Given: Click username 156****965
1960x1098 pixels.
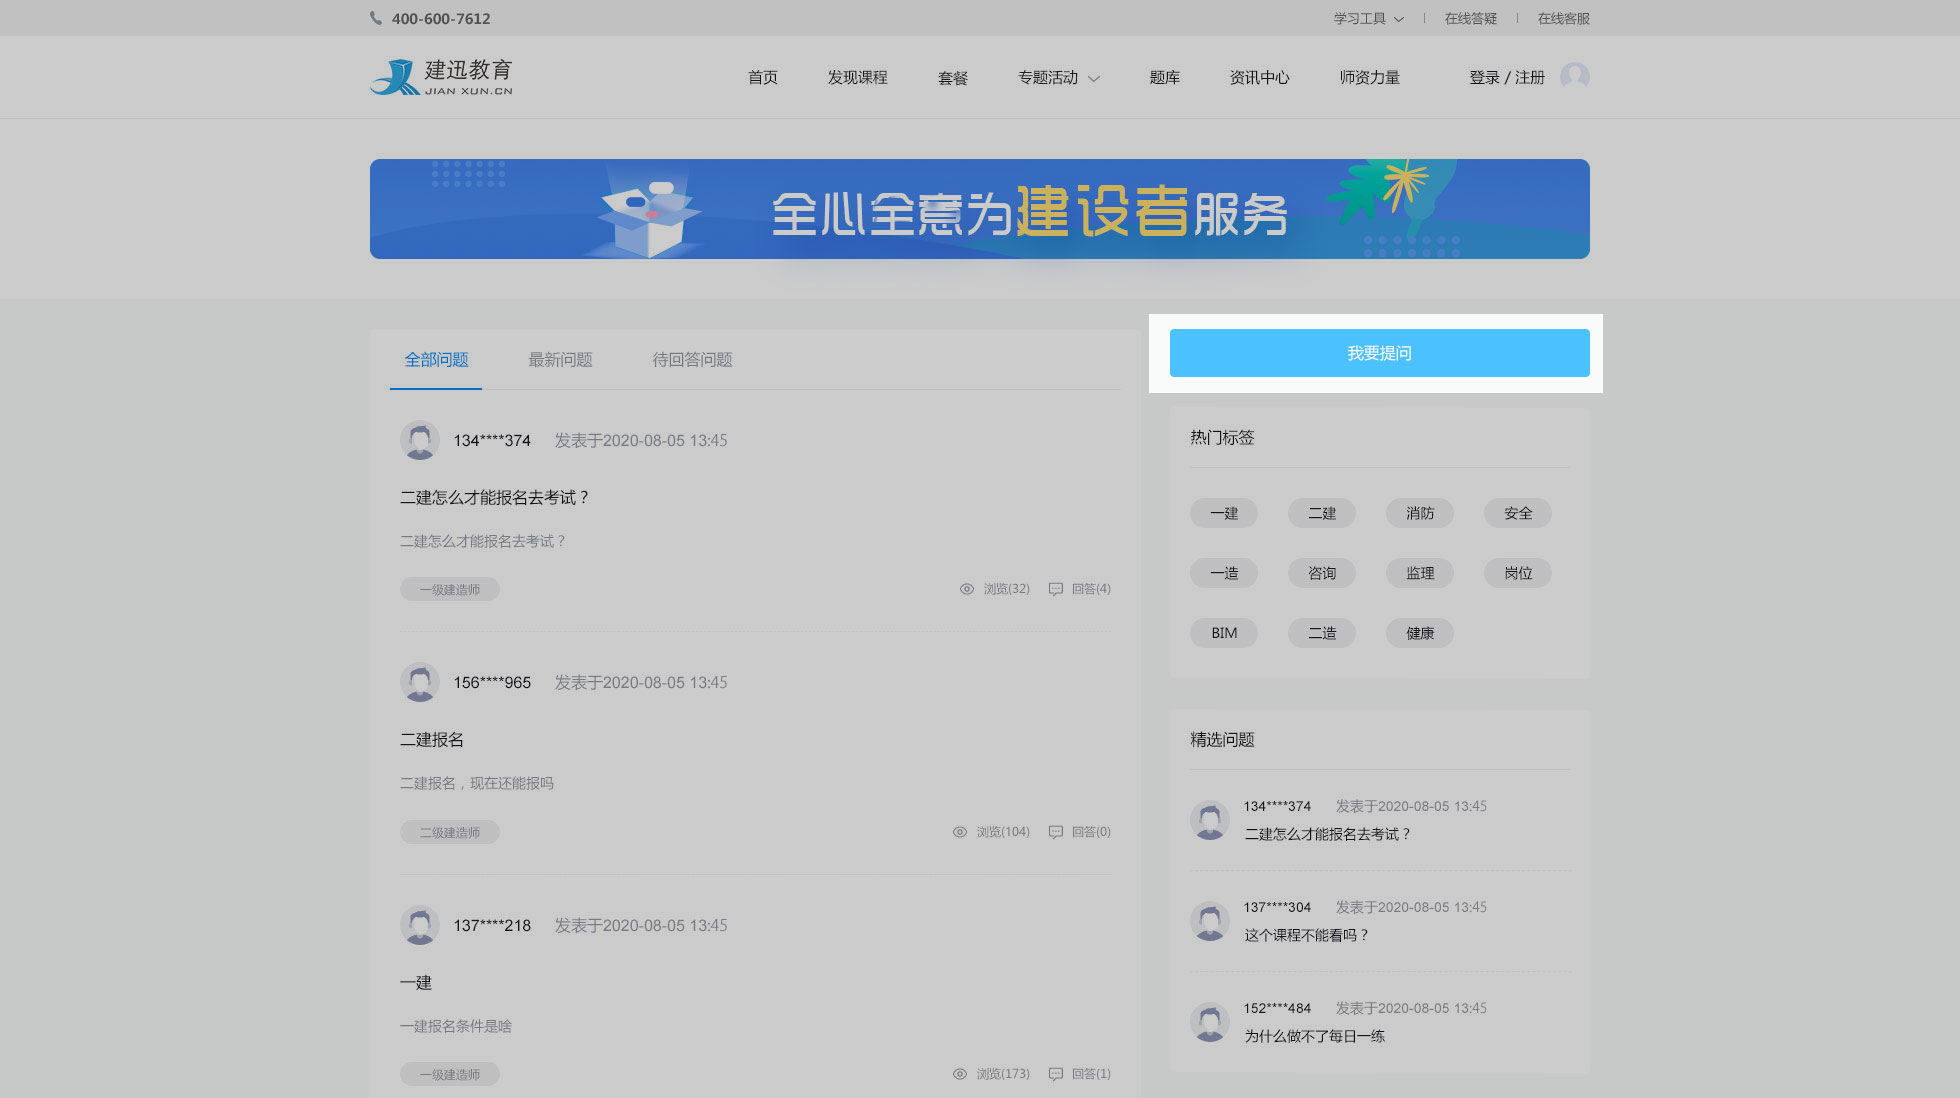Looking at the screenshot, I should pyautogui.click(x=492, y=682).
